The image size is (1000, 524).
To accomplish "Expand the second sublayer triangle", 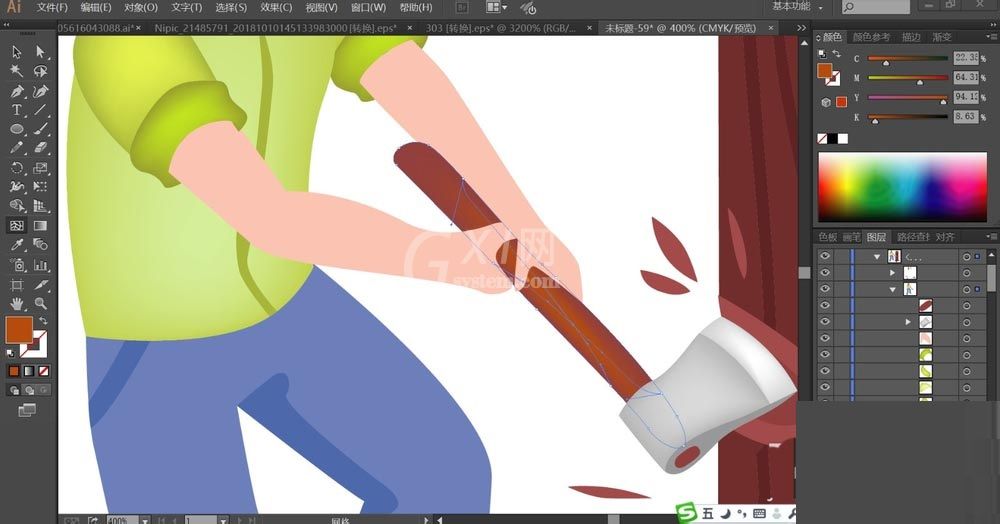I will coord(892,273).
